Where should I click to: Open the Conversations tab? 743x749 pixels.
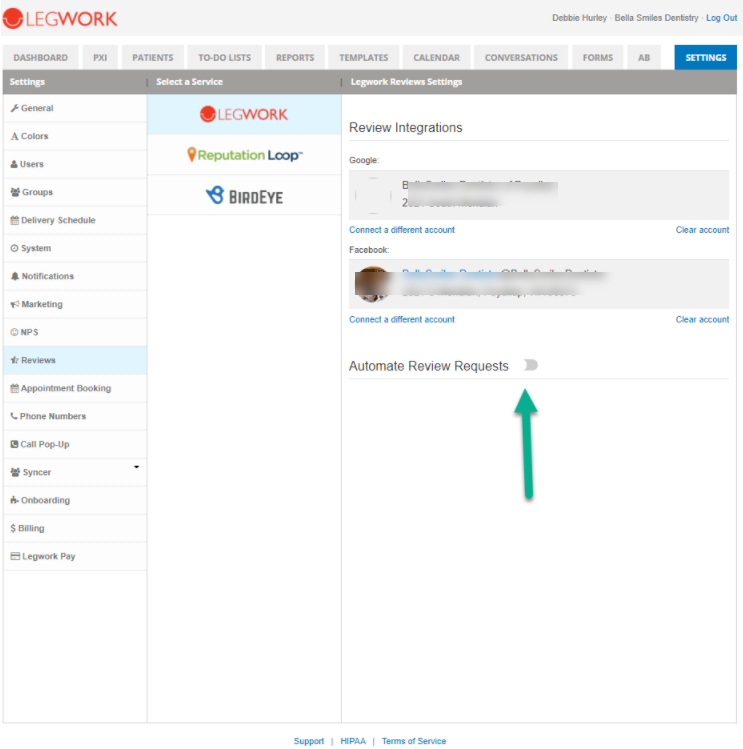(521, 58)
